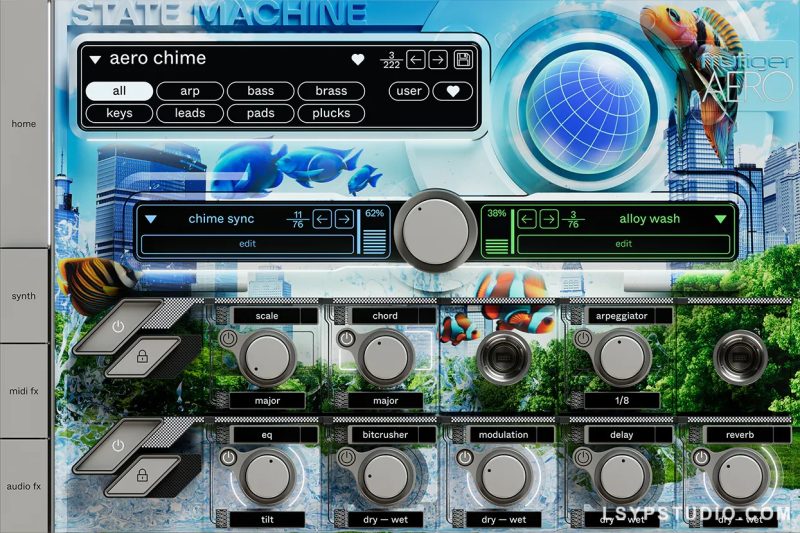The width and height of the screenshot is (800, 533).
Task: Open the eq tilt parameter selector
Action: coord(267,520)
